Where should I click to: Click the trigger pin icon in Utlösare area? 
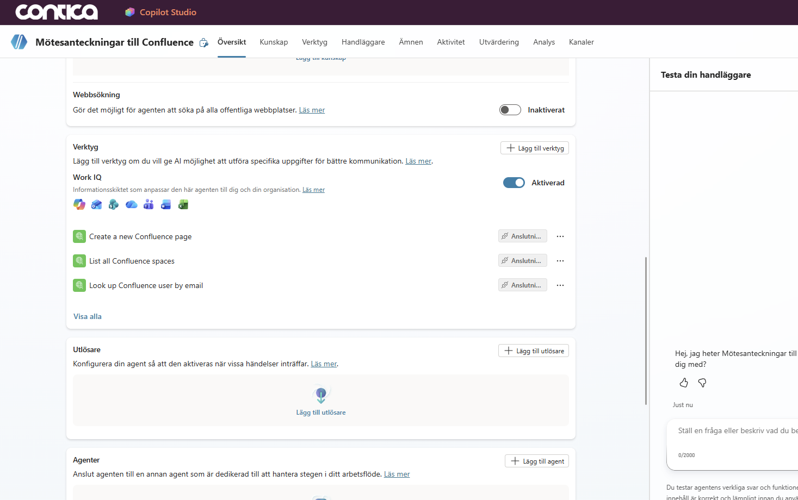[x=321, y=395]
